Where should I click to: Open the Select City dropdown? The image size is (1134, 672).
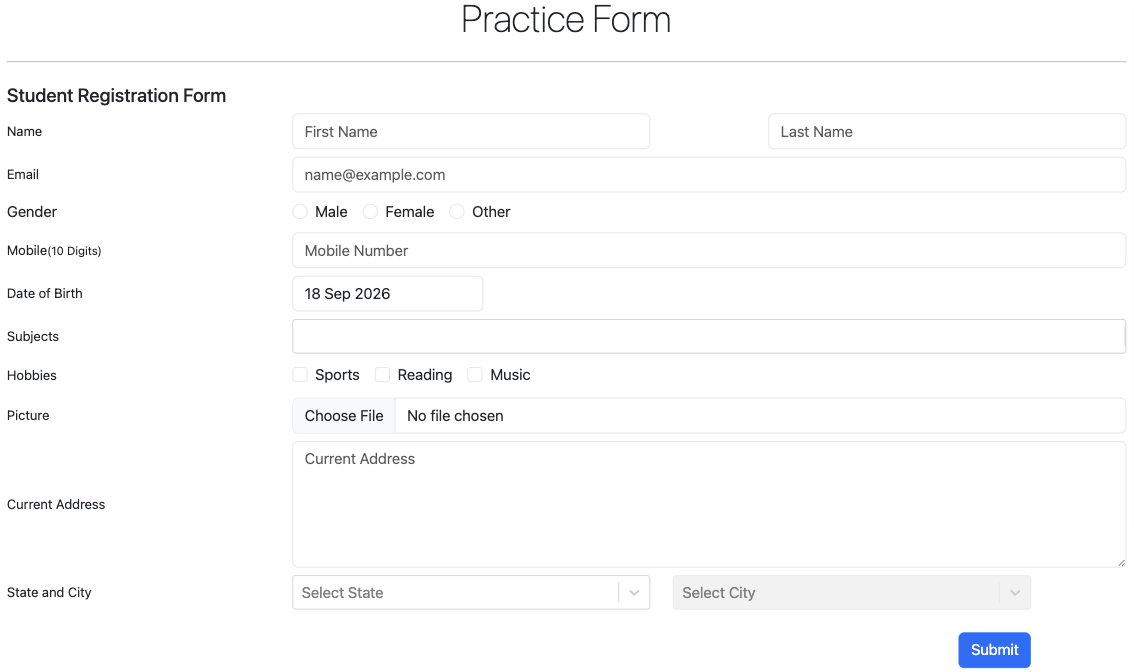851,592
